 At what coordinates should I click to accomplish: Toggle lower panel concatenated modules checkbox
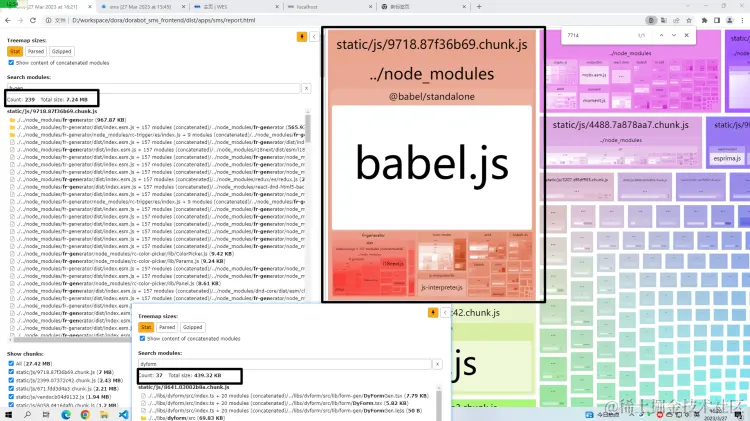click(x=142, y=338)
